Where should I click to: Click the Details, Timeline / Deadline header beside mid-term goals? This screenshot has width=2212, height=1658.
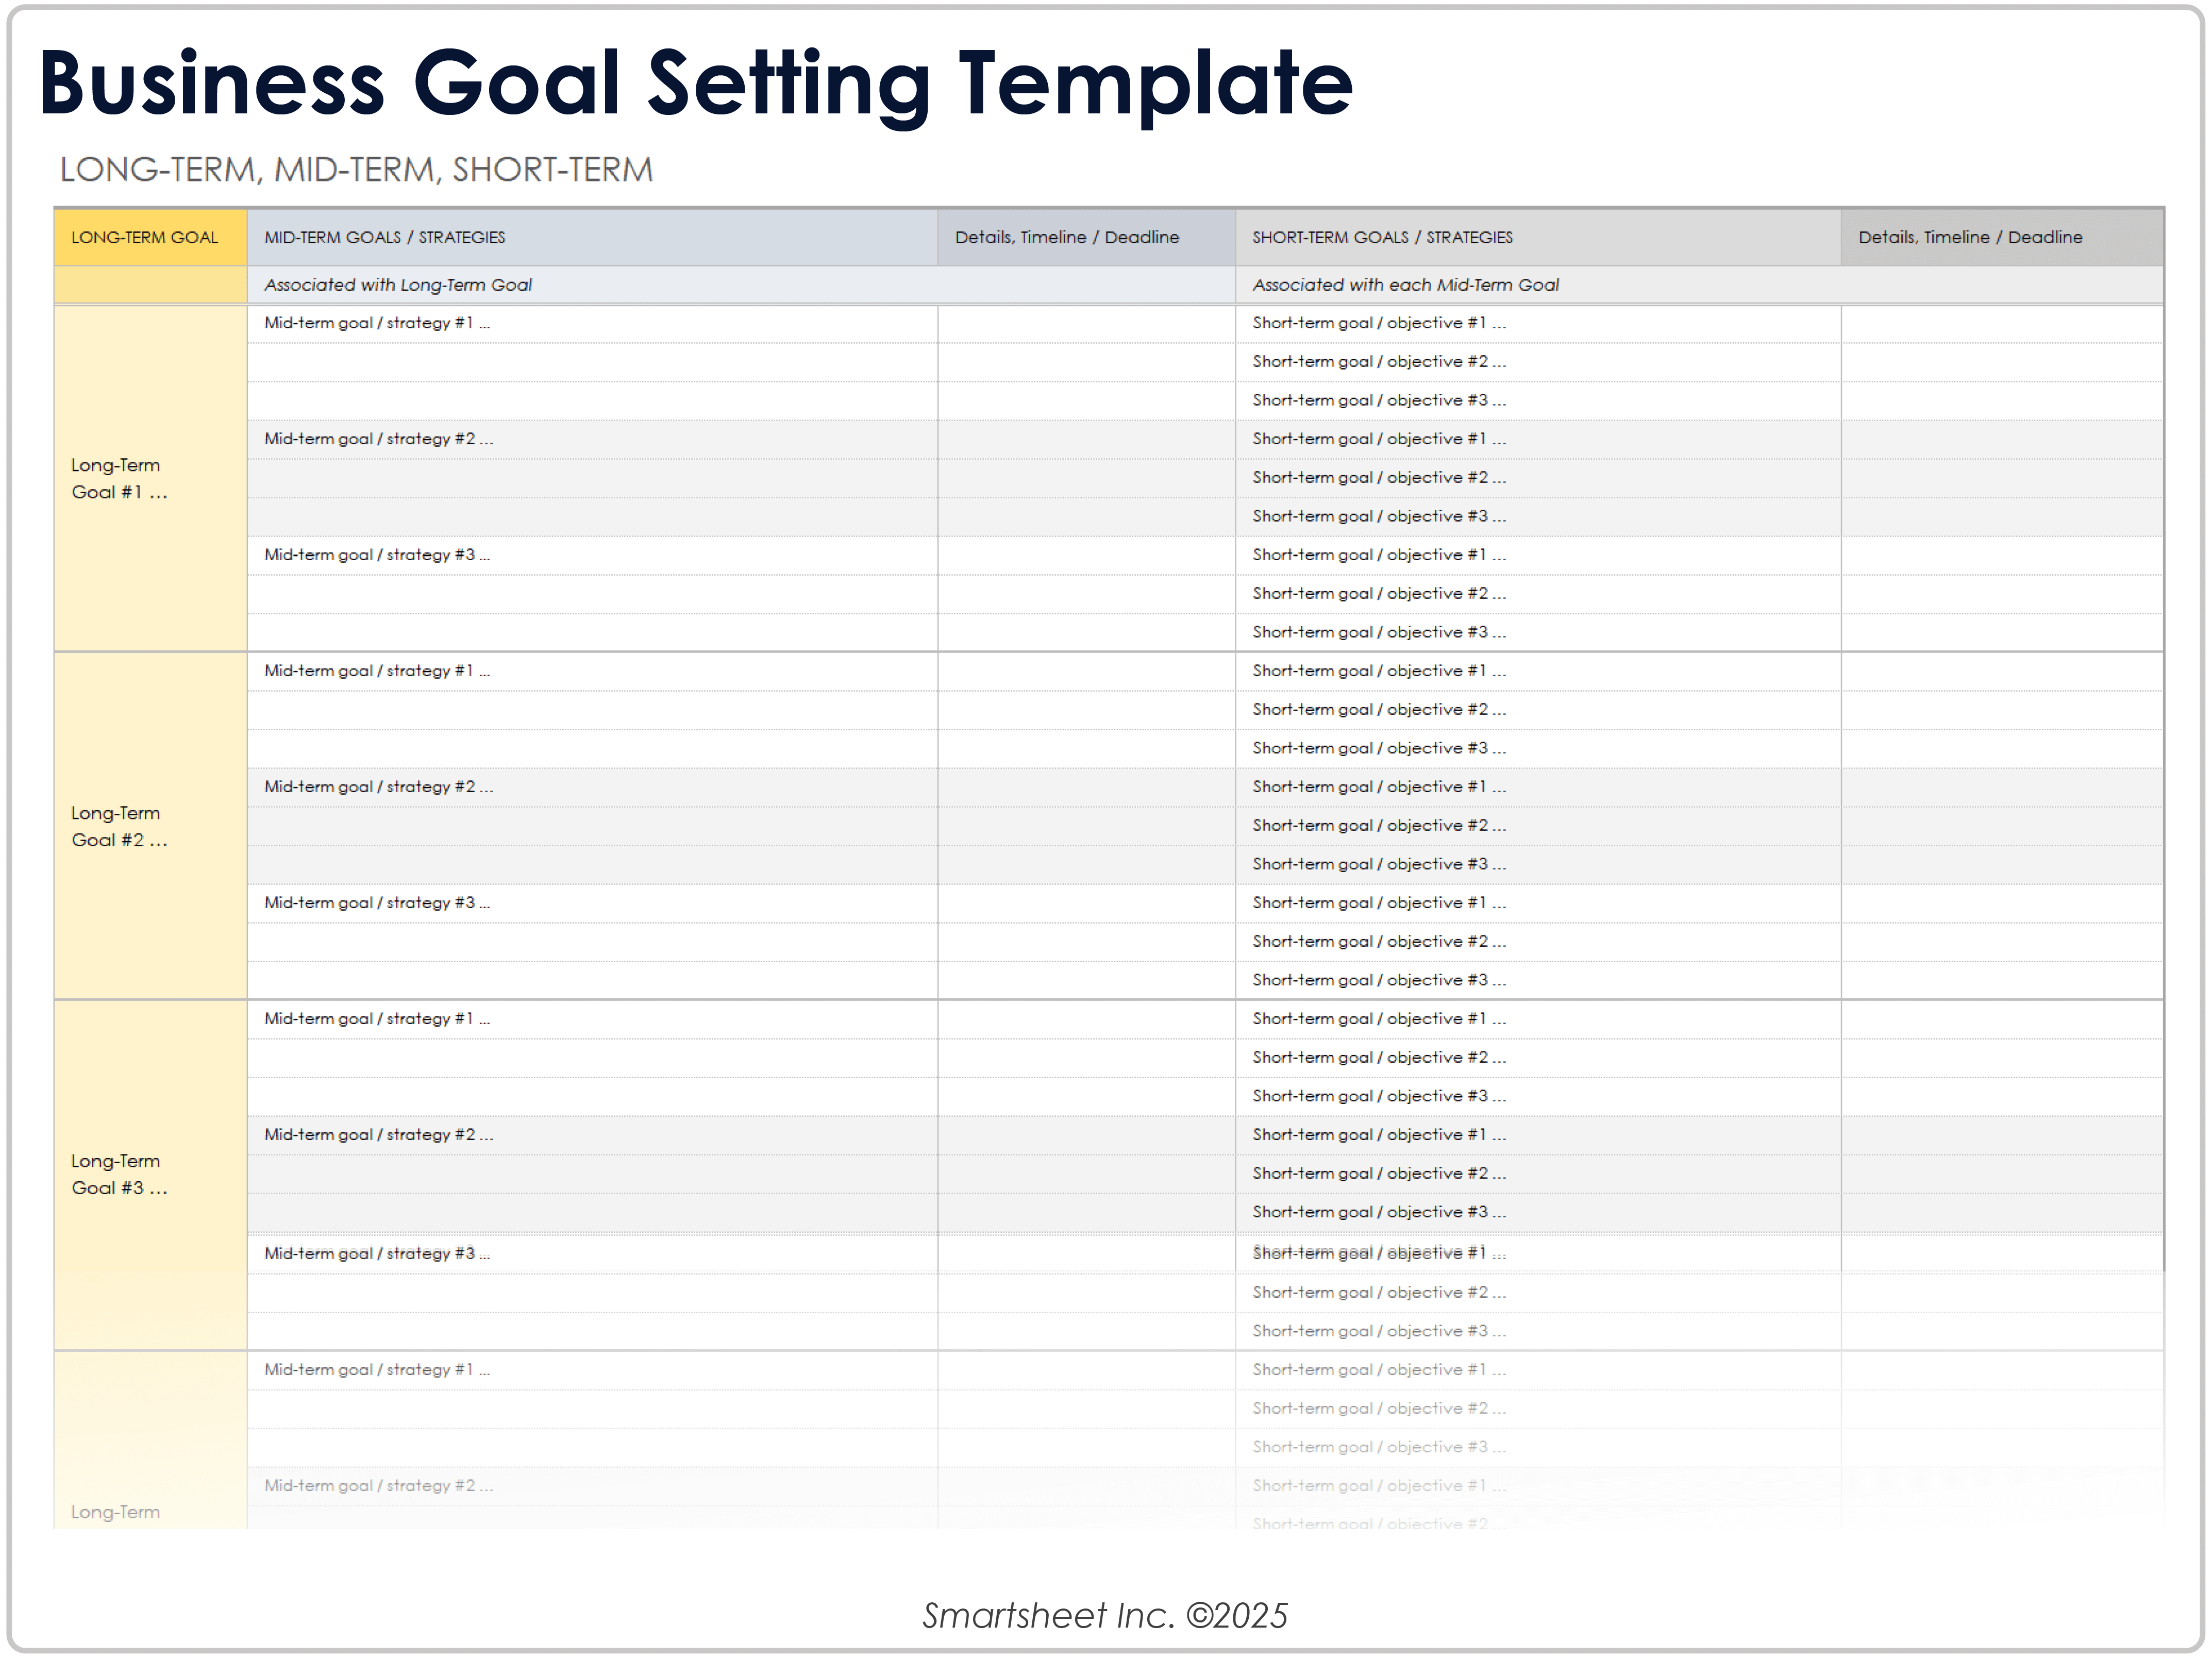[x=1066, y=238]
